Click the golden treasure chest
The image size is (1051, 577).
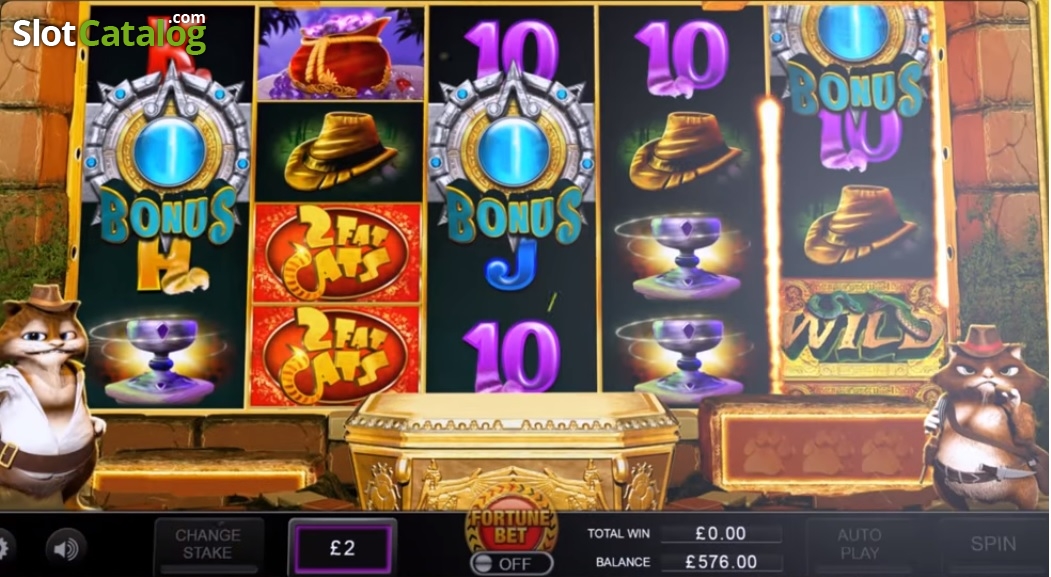pyautogui.click(x=511, y=450)
